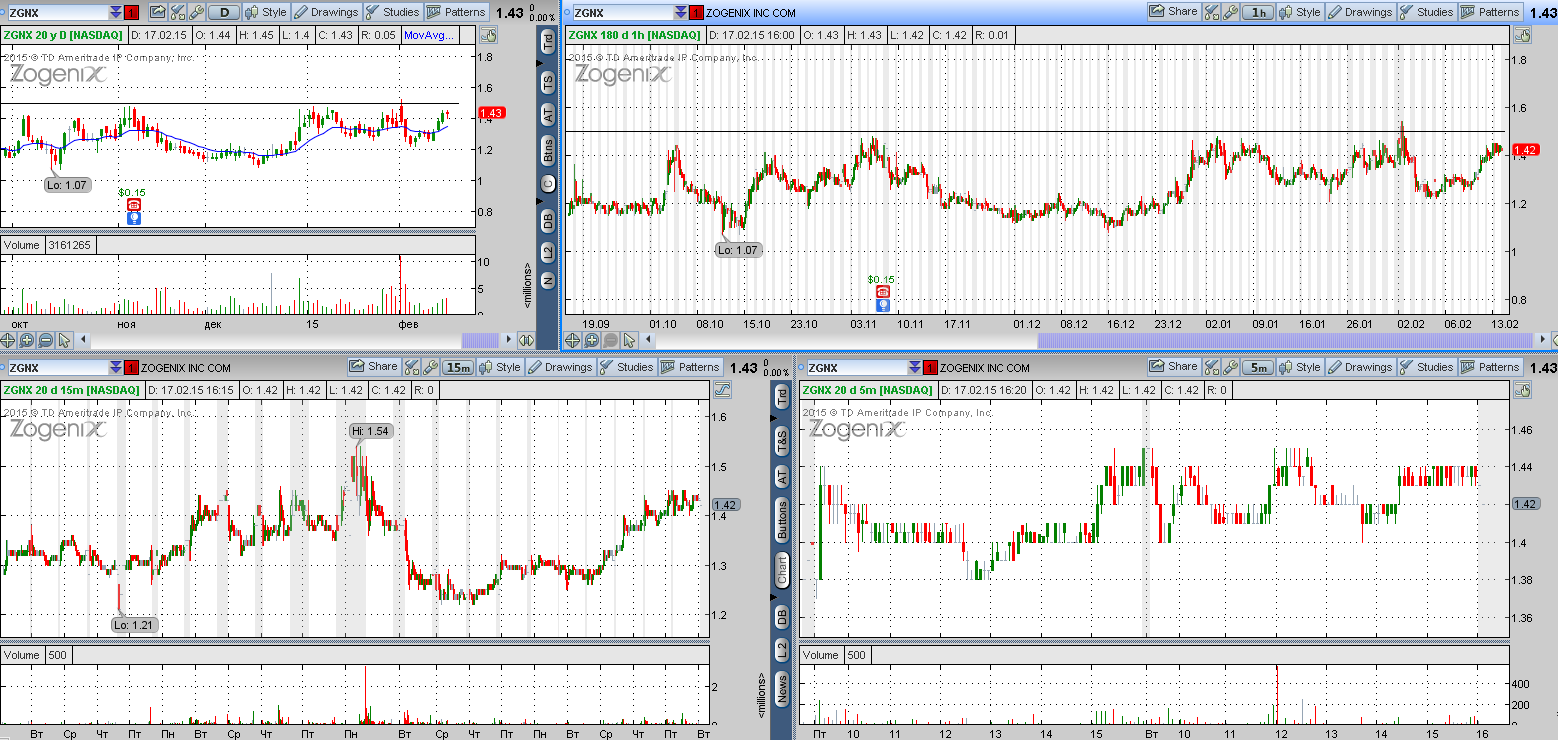Open wrench settings on 15m chart toolbar

tap(430, 367)
